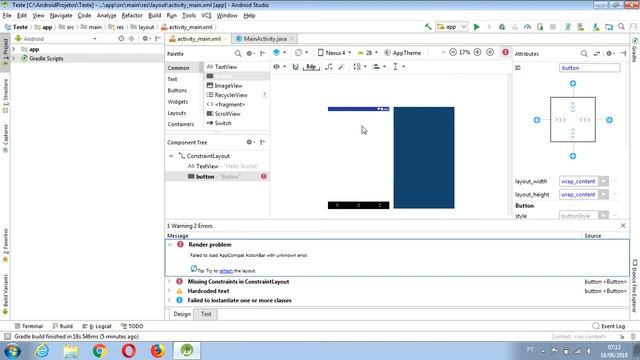Screen dimensions: 640x360
Task: Open Terminal tool window
Action: pos(29,326)
